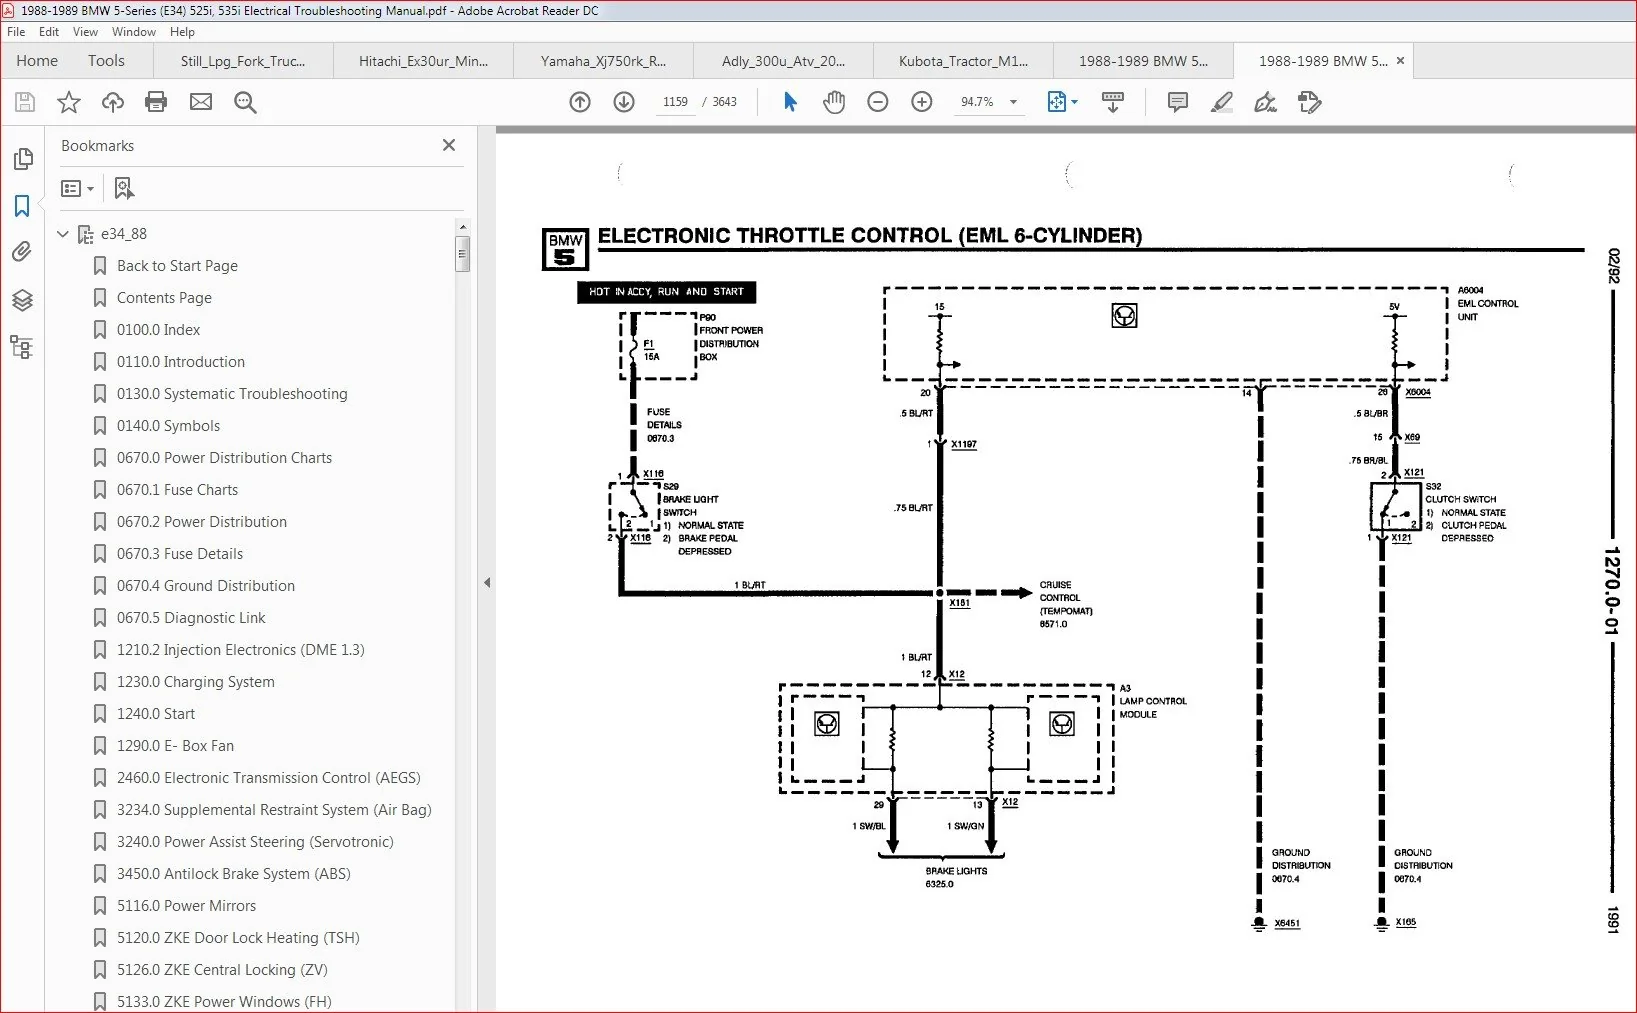This screenshot has height=1013, width=1637.
Task: Click the Save file icon
Action: point(25,102)
